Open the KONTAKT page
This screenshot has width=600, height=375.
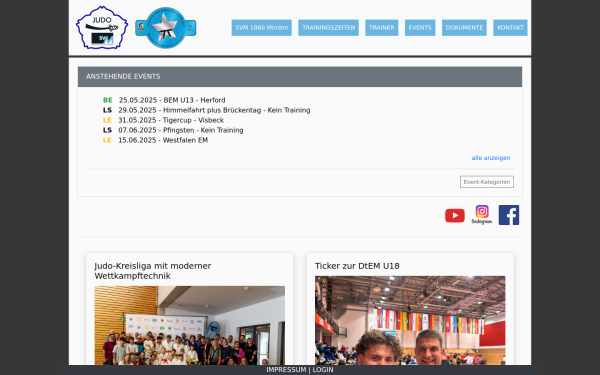click(510, 28)
